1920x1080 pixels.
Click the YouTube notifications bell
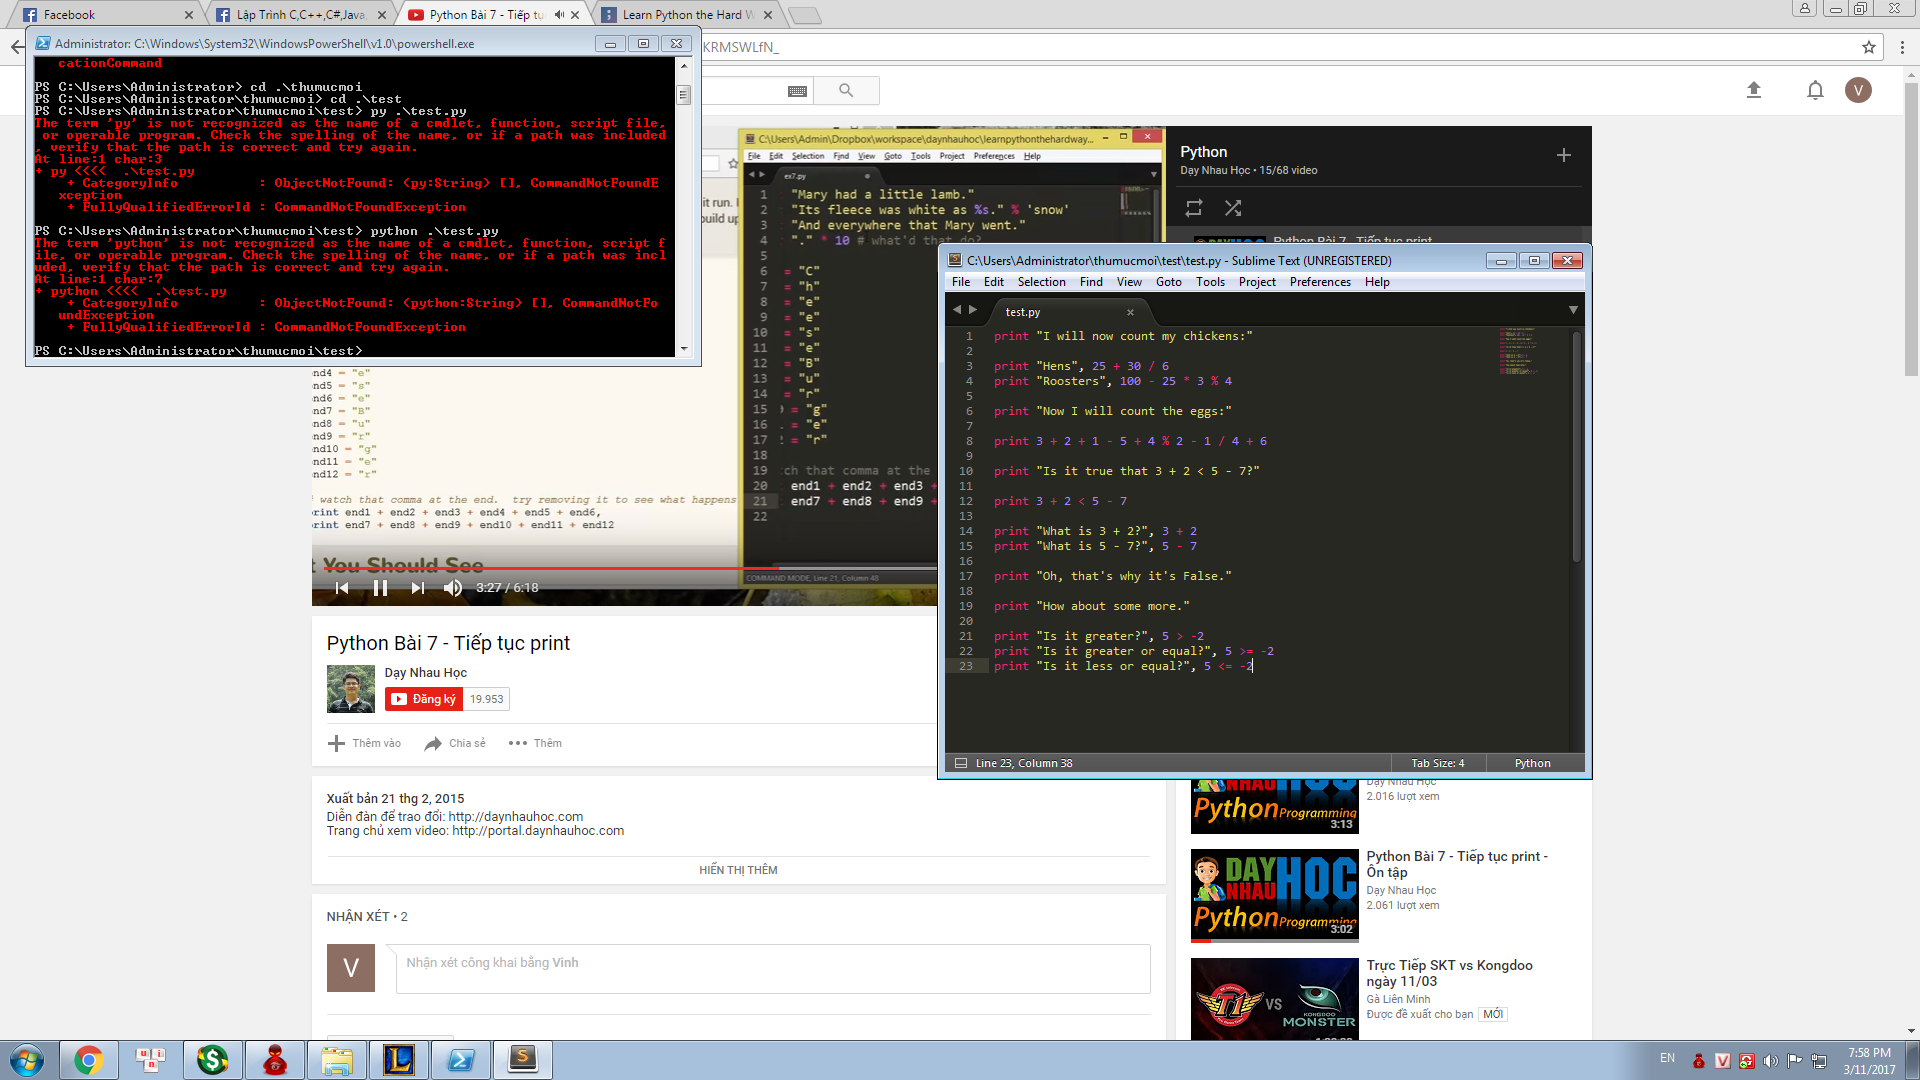pyautogui.click(x=1815, y=90)
